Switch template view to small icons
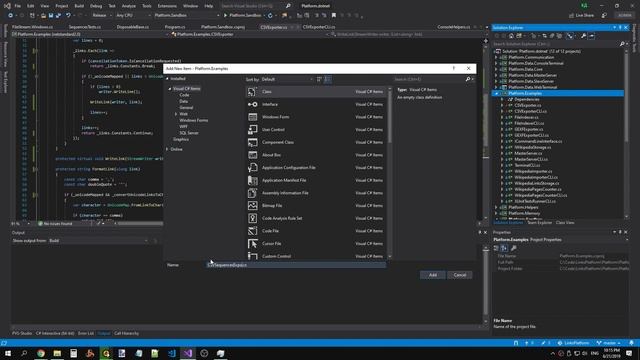This screenshot has height=360, width=640. click(319, 79)
